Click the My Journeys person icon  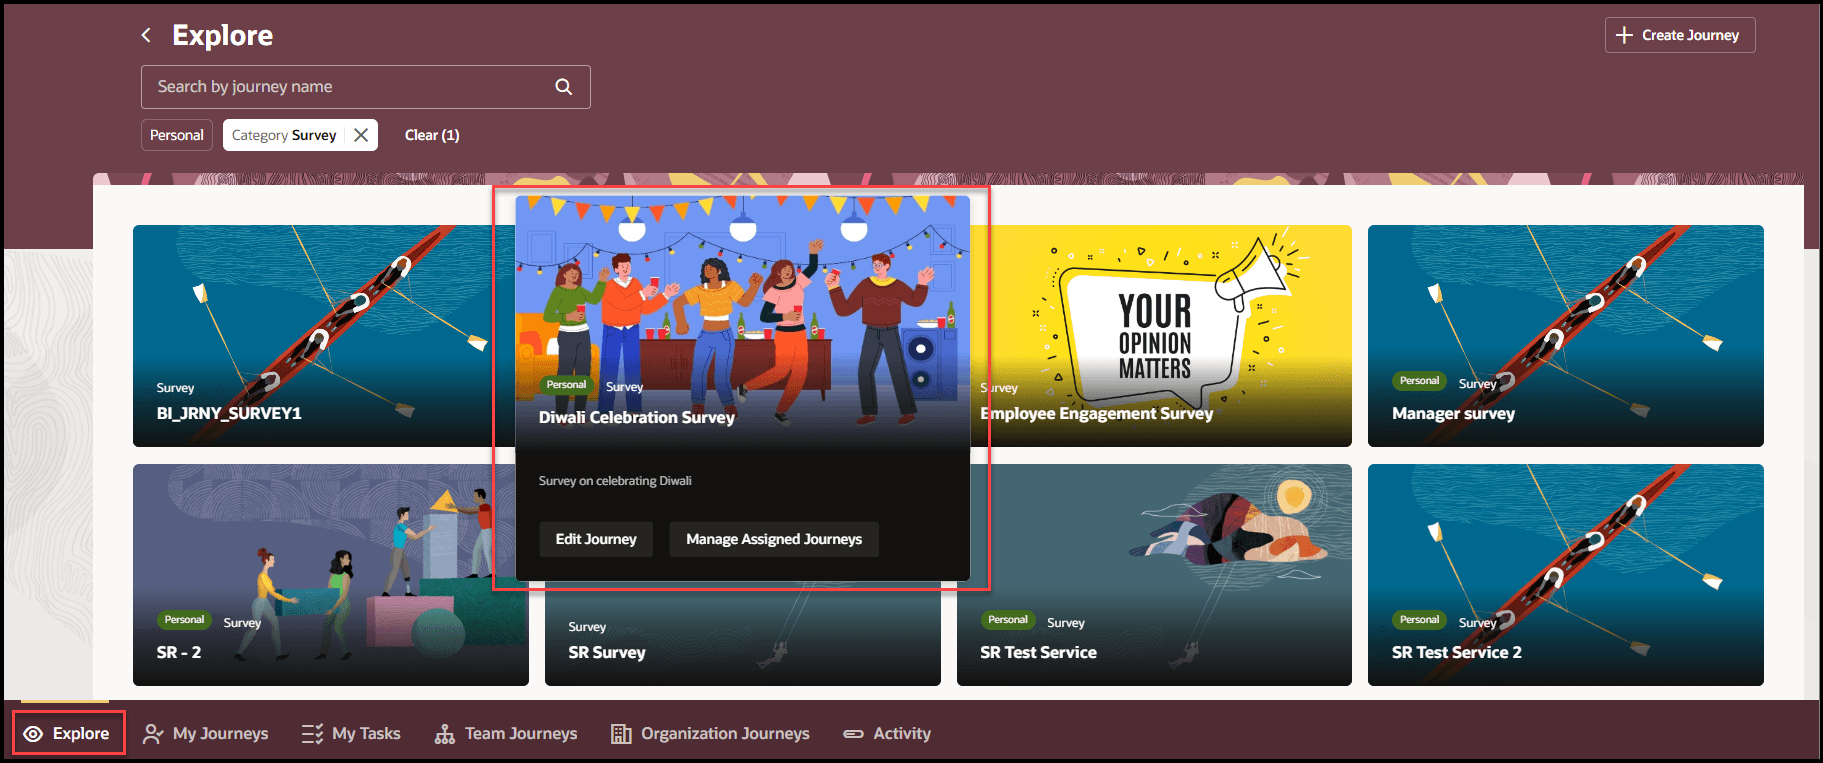[x=153, y=734]
